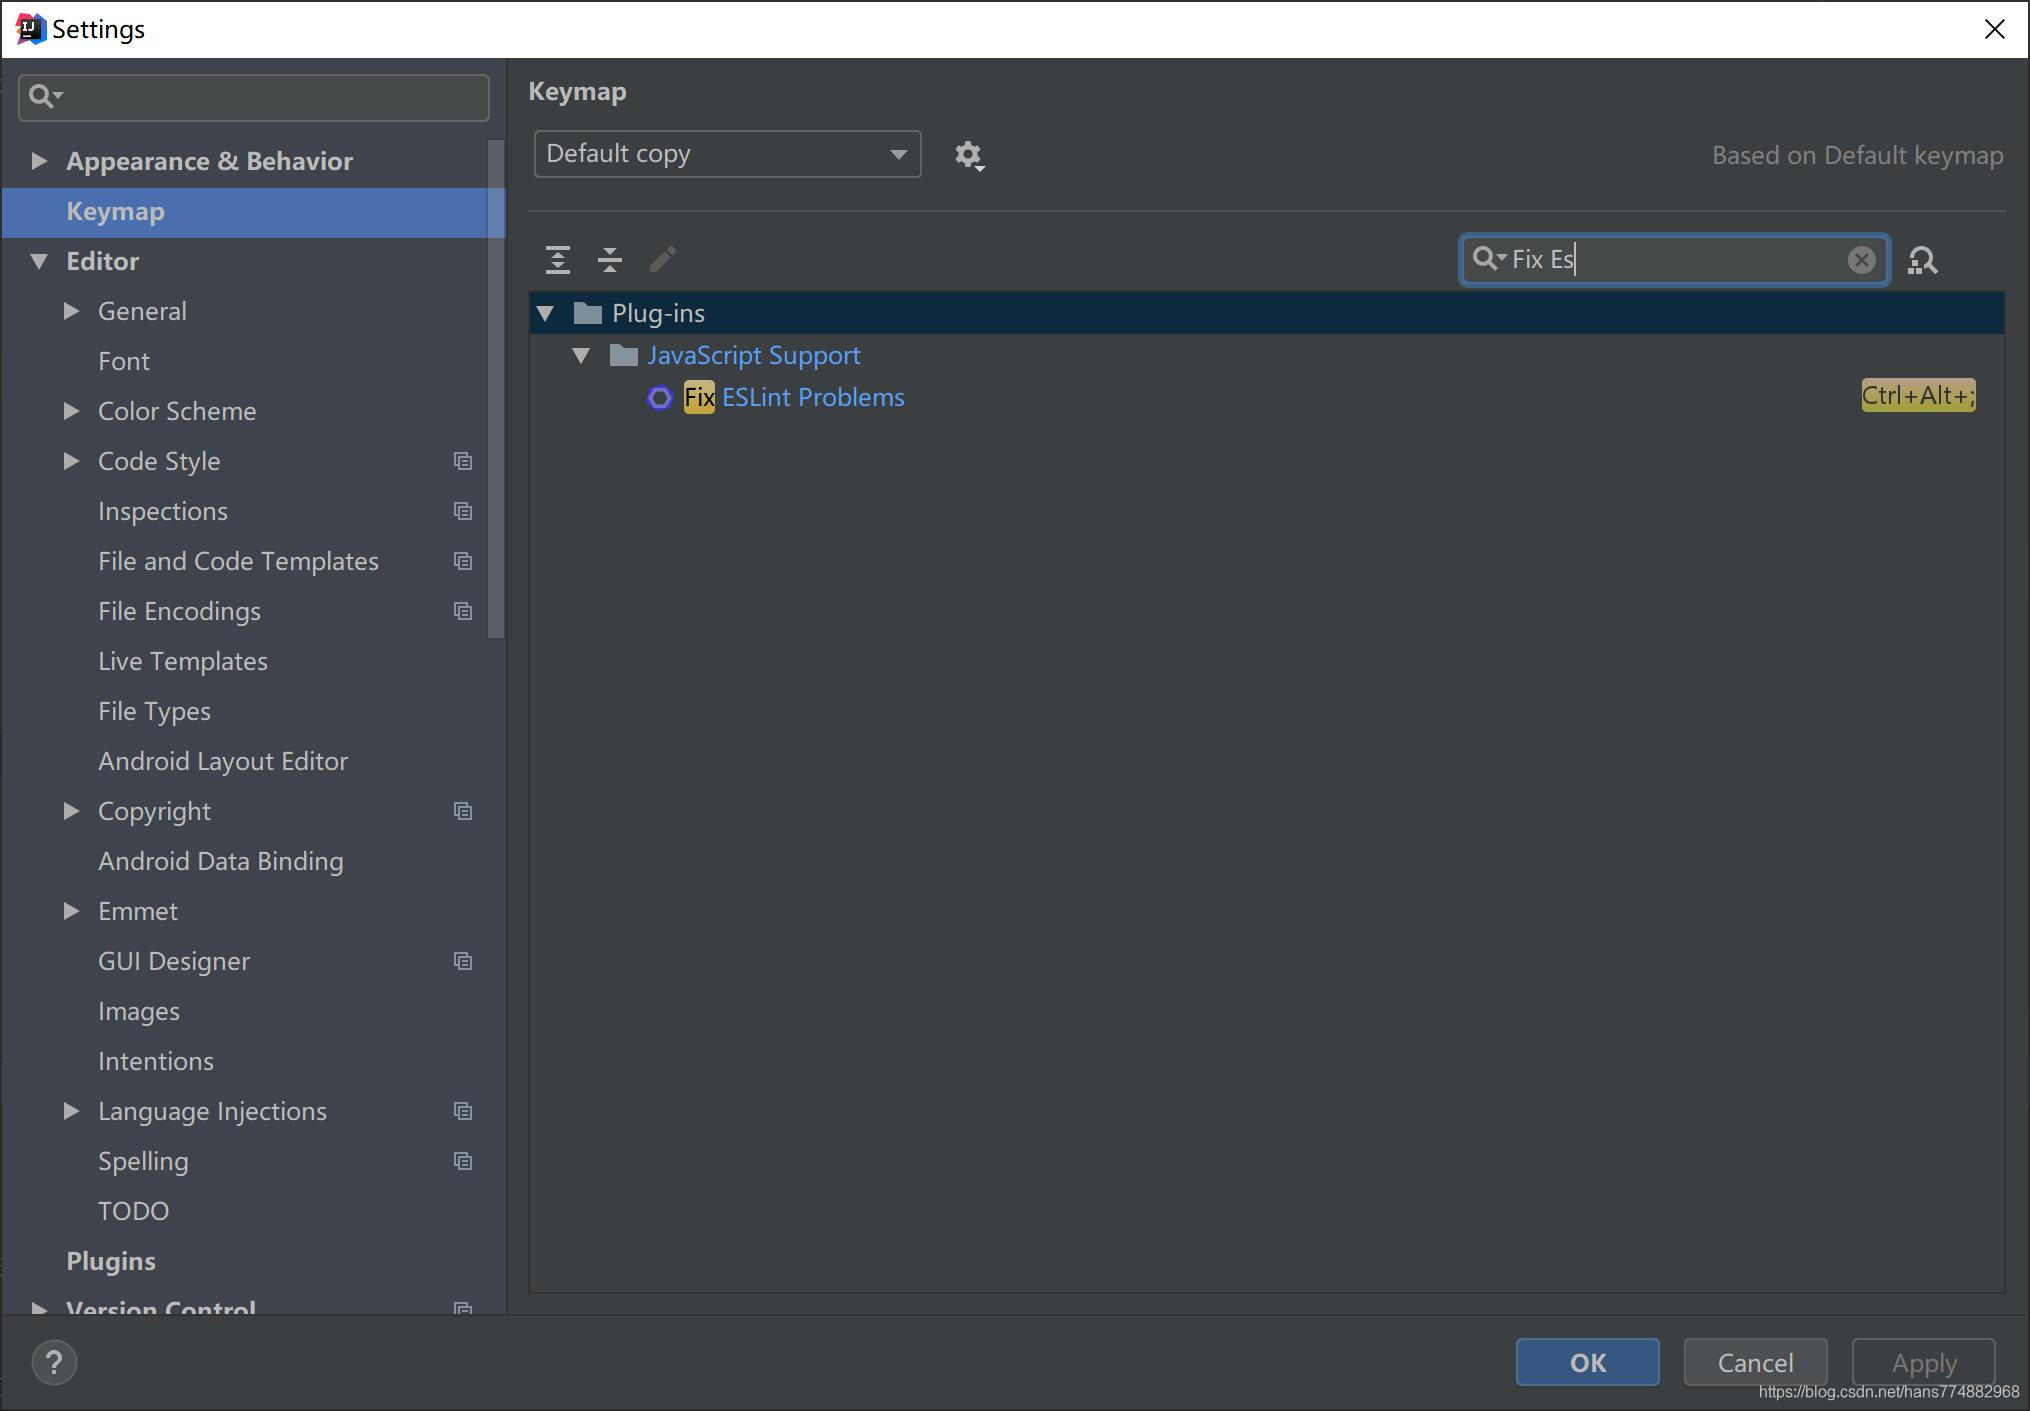
Task: Click the ESLint purple circle icon
Action: pyautogui.click(x=659, y=398)
